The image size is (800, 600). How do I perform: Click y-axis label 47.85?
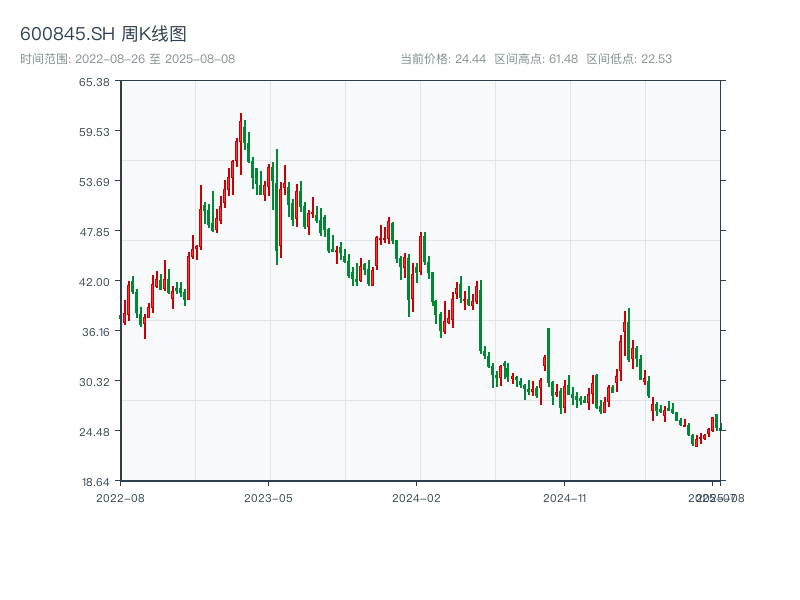pyautogui.click(x=94, y=232)
